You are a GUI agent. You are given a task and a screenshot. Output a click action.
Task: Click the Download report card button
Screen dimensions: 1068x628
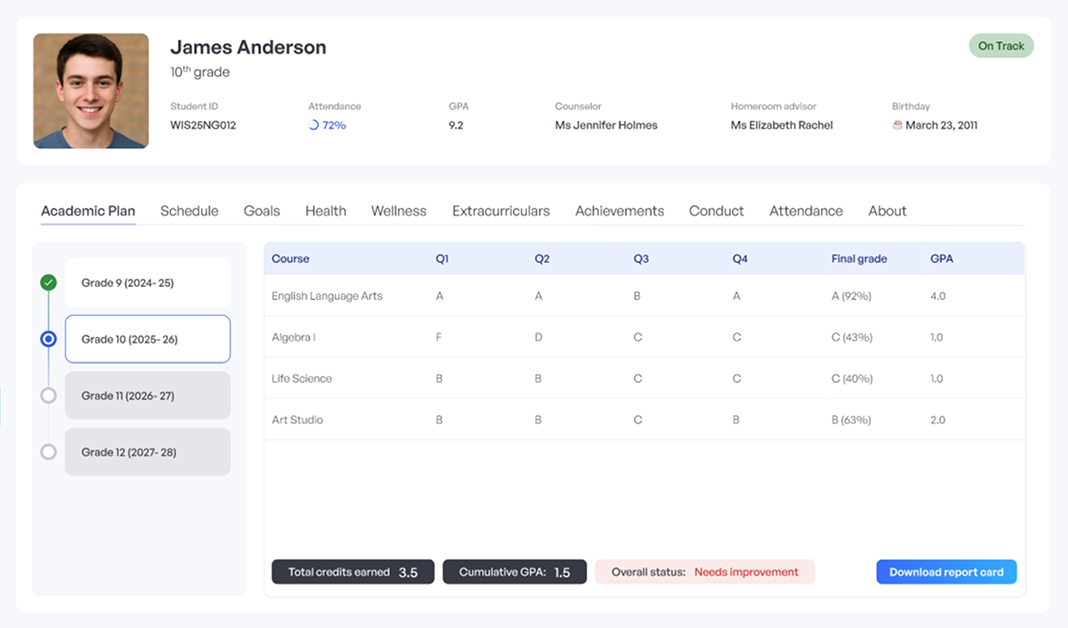tap(946, 572)
